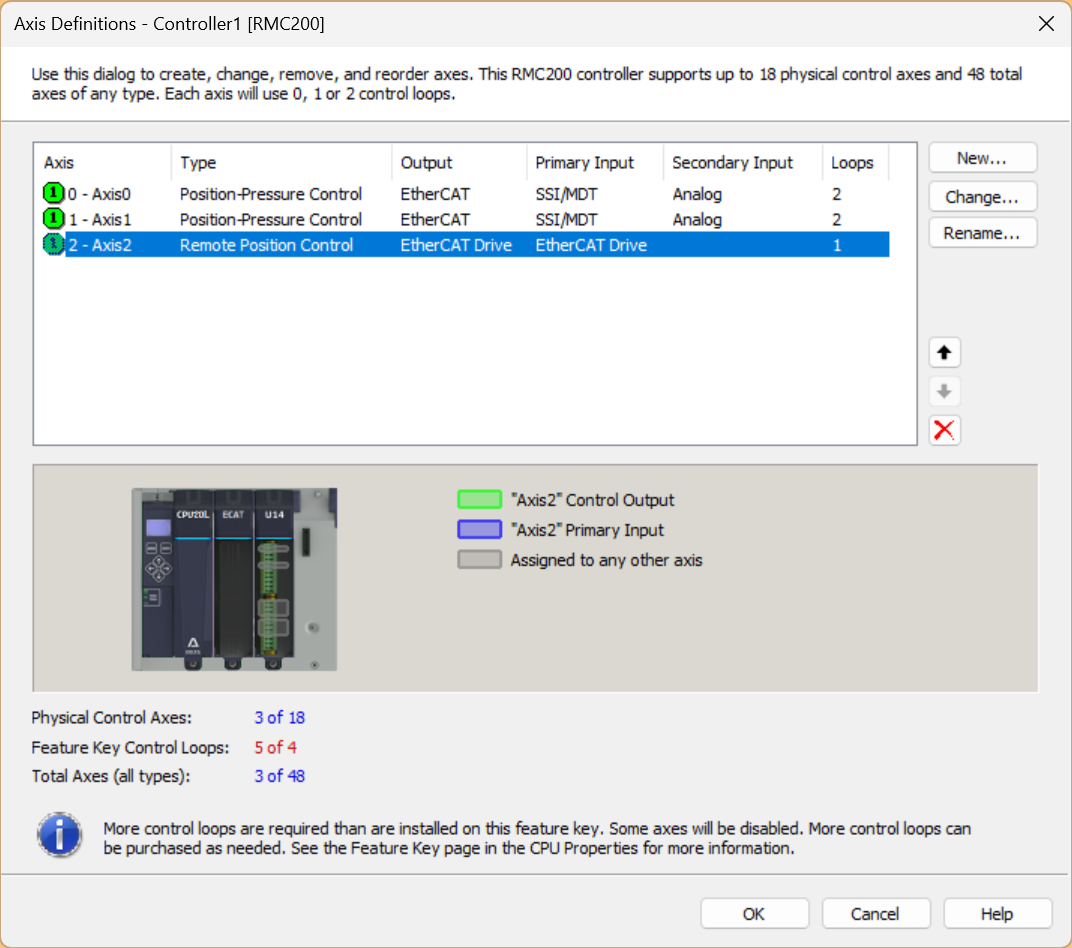Viewport: 1072px width, 948px height.
Task: Click the Primary Input column header
Action: [595, 163]
